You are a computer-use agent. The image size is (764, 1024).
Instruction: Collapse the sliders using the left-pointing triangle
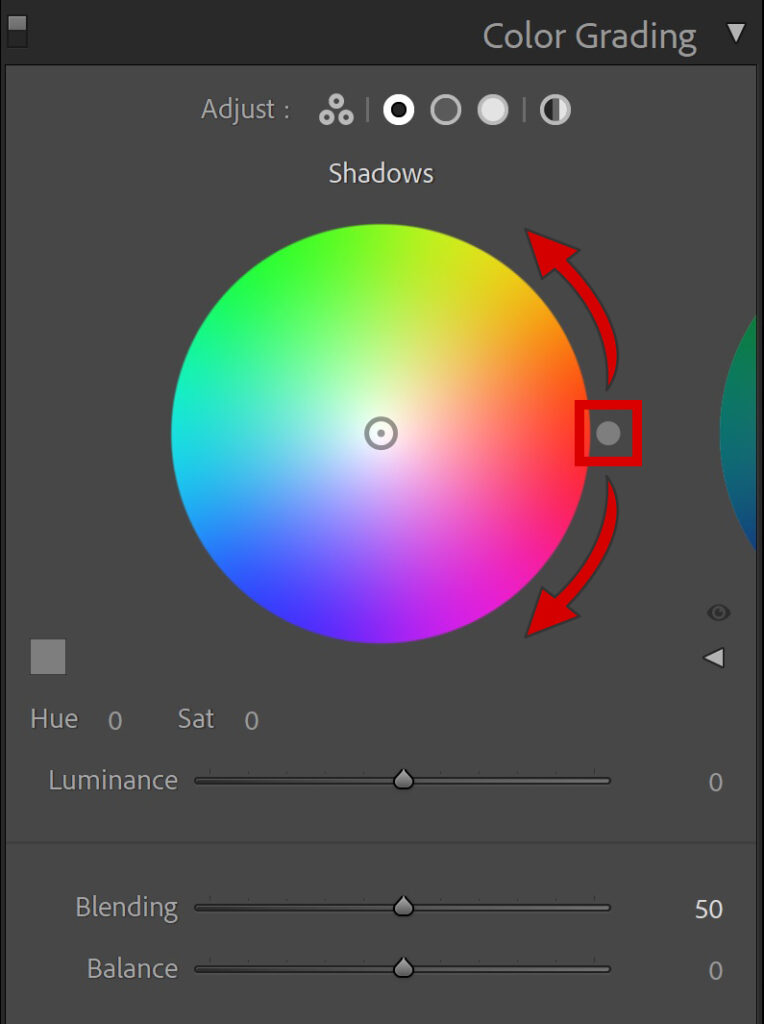click(714, 658)
